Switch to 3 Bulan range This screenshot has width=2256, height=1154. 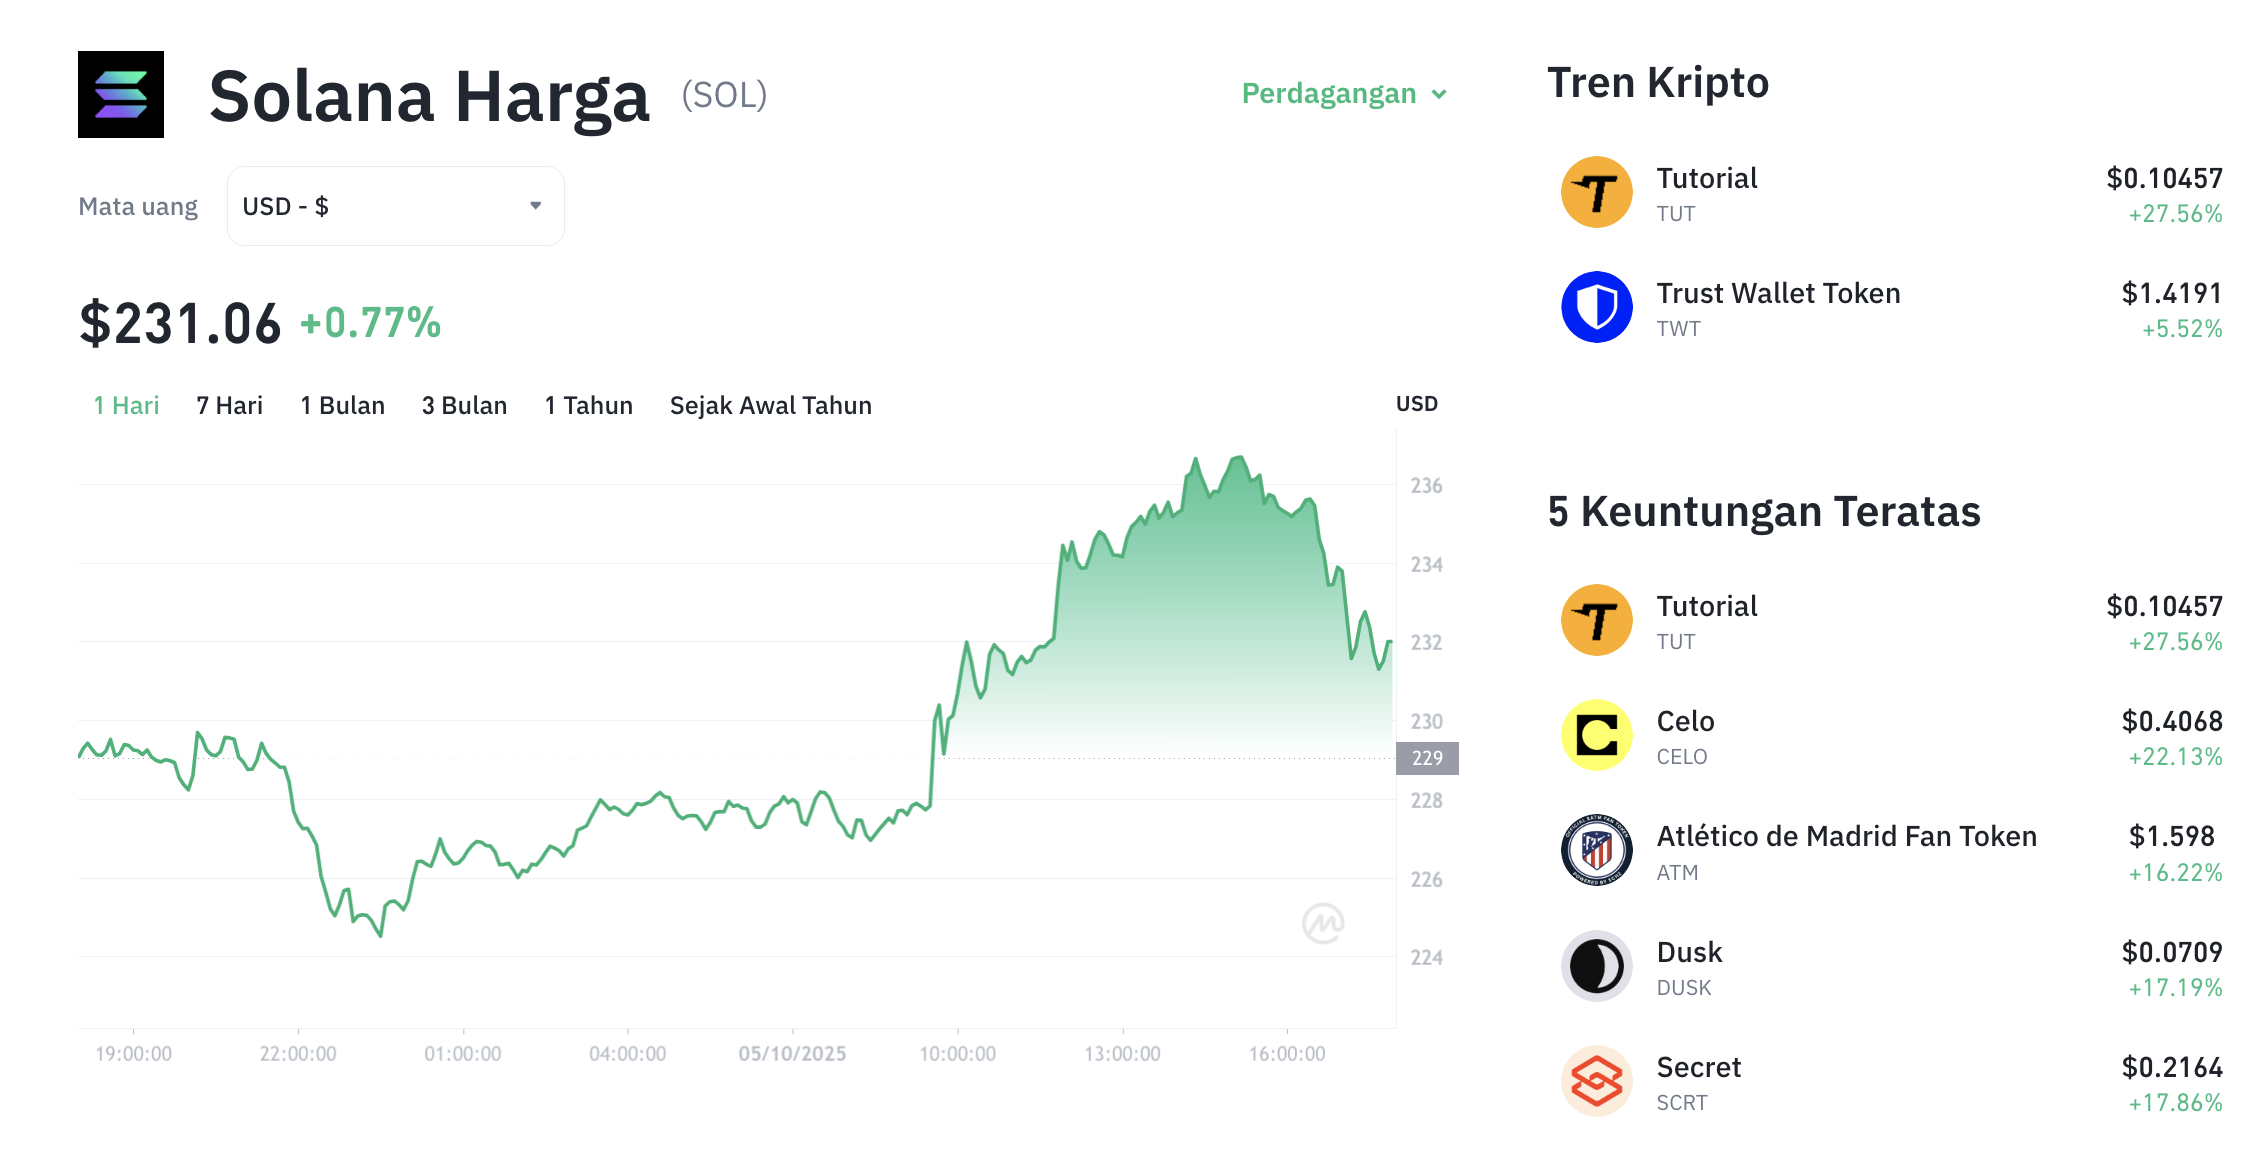coord(464,405)
